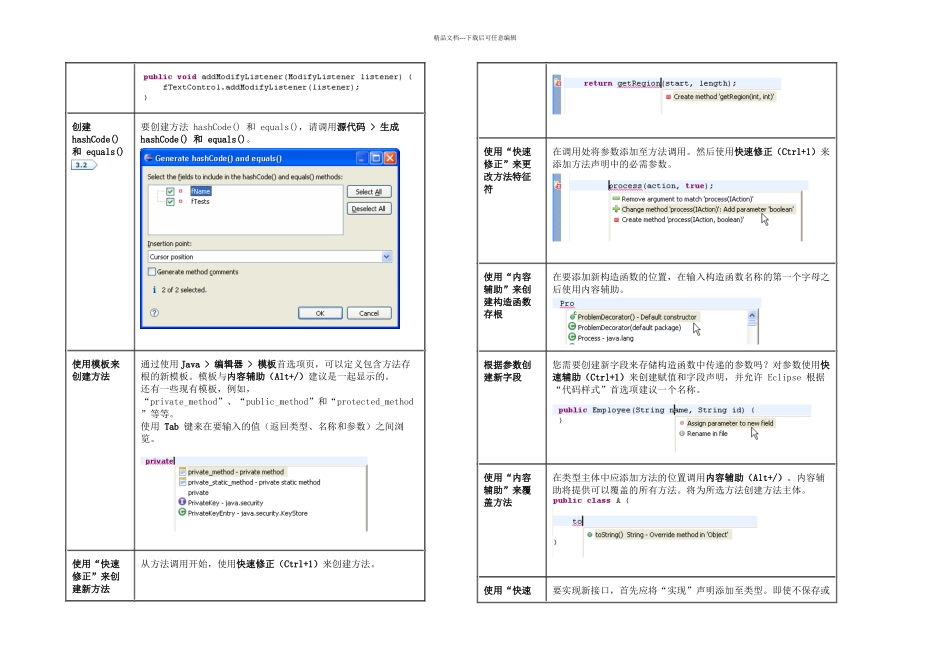
Task: Click the interface icon beside PrivateKey
Action: [x=182, y=502]
